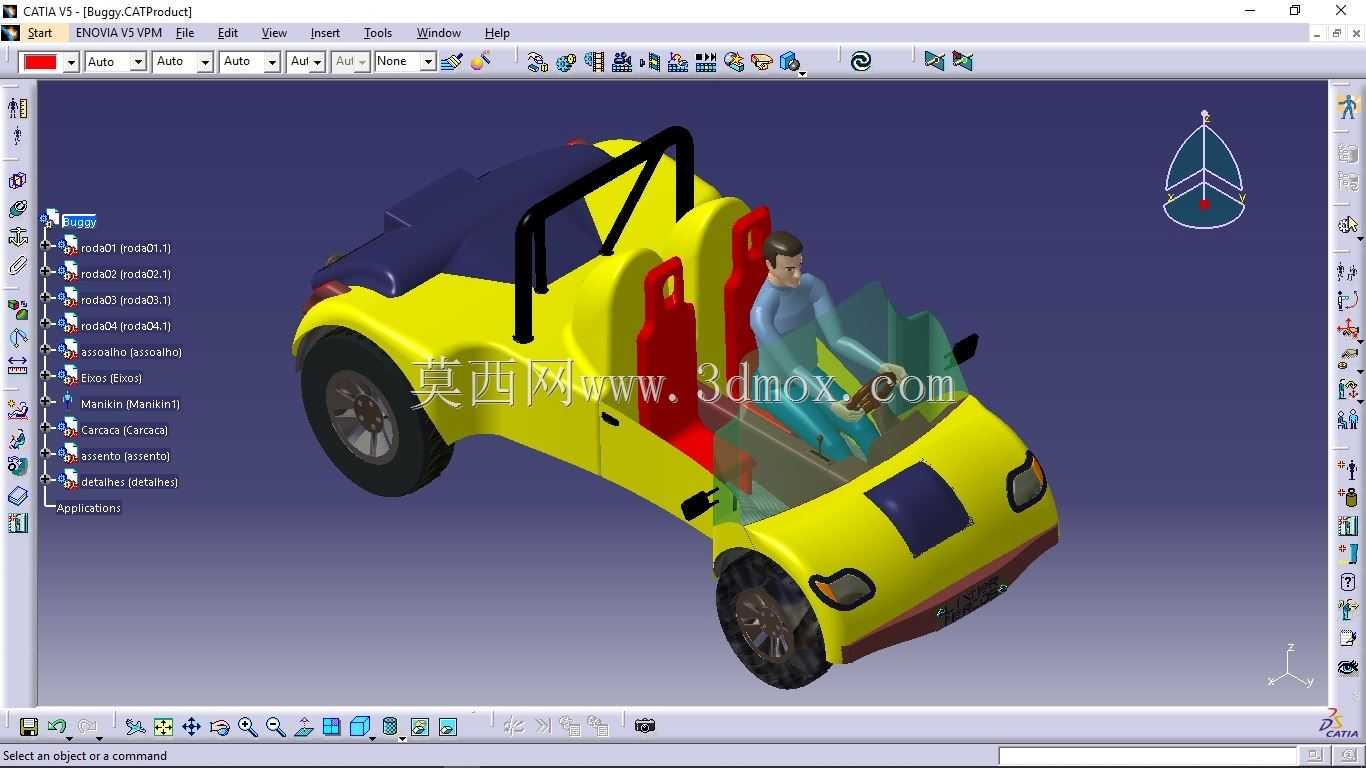Click the question mark box icon in right toolbar
Viewport: 1366px width, 768px height.
click(1348, 582)
